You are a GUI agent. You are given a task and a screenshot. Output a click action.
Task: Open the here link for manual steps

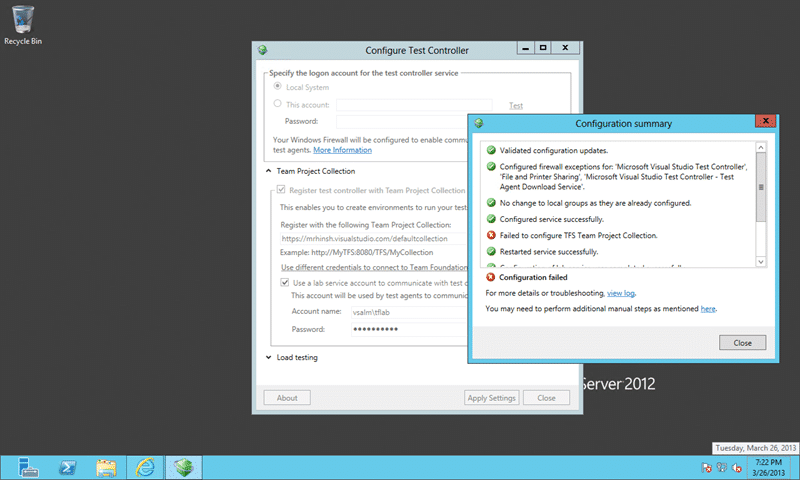coord(708,309)
